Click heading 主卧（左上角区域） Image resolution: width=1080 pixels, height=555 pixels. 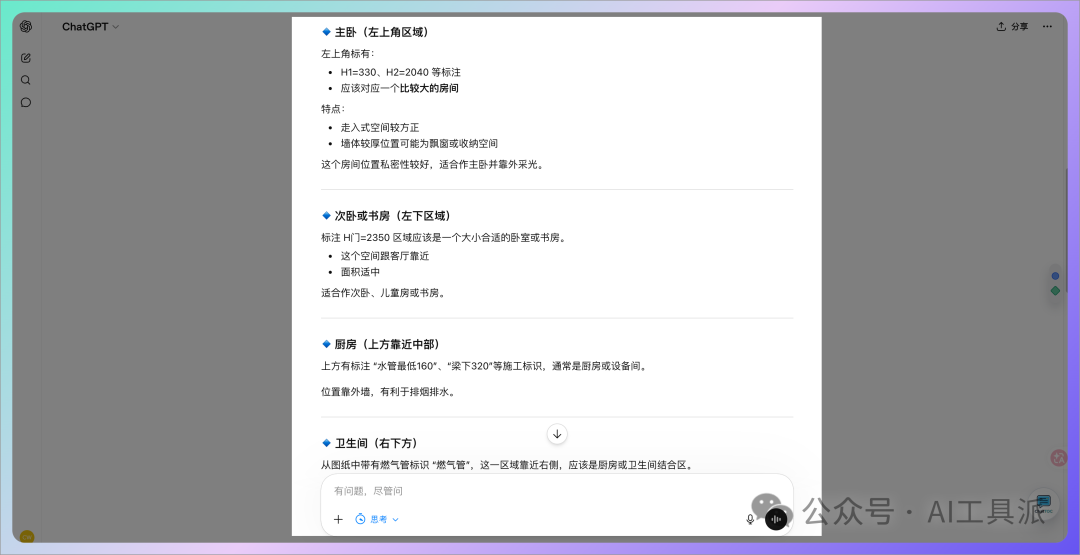(x=383, y=32)
